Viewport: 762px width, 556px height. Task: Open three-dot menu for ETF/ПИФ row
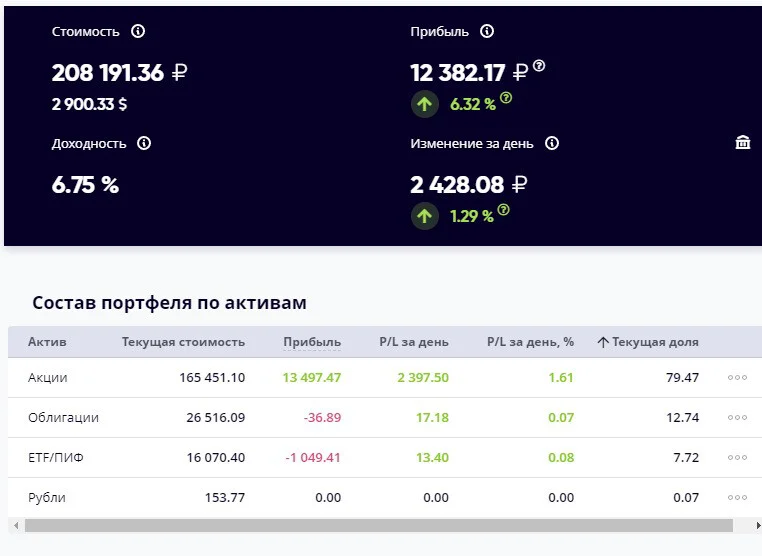coord(737,457)
